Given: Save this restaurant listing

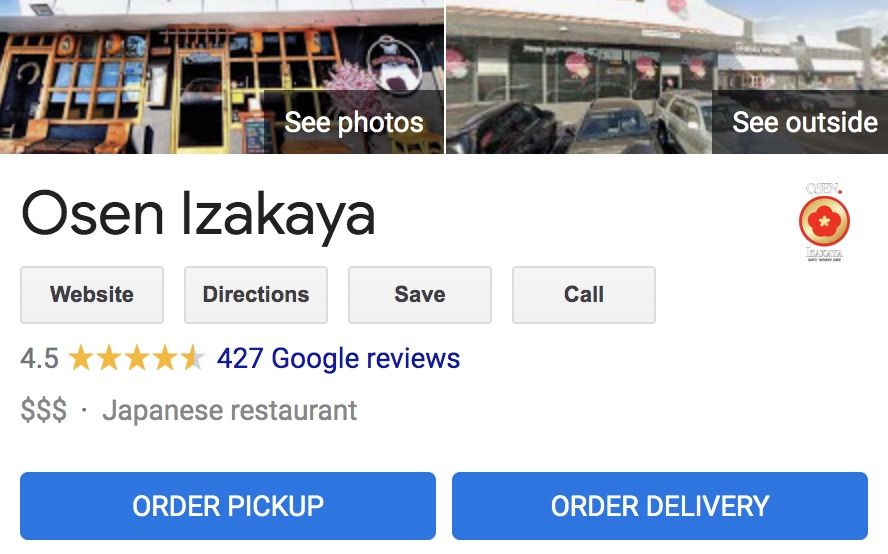Looking at the screenshot, I should click(x=420, y=295).
